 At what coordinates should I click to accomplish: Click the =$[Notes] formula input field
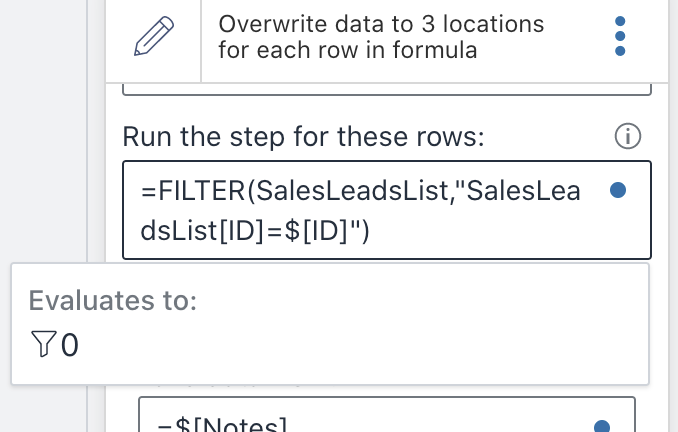click(x=387, y=414)
